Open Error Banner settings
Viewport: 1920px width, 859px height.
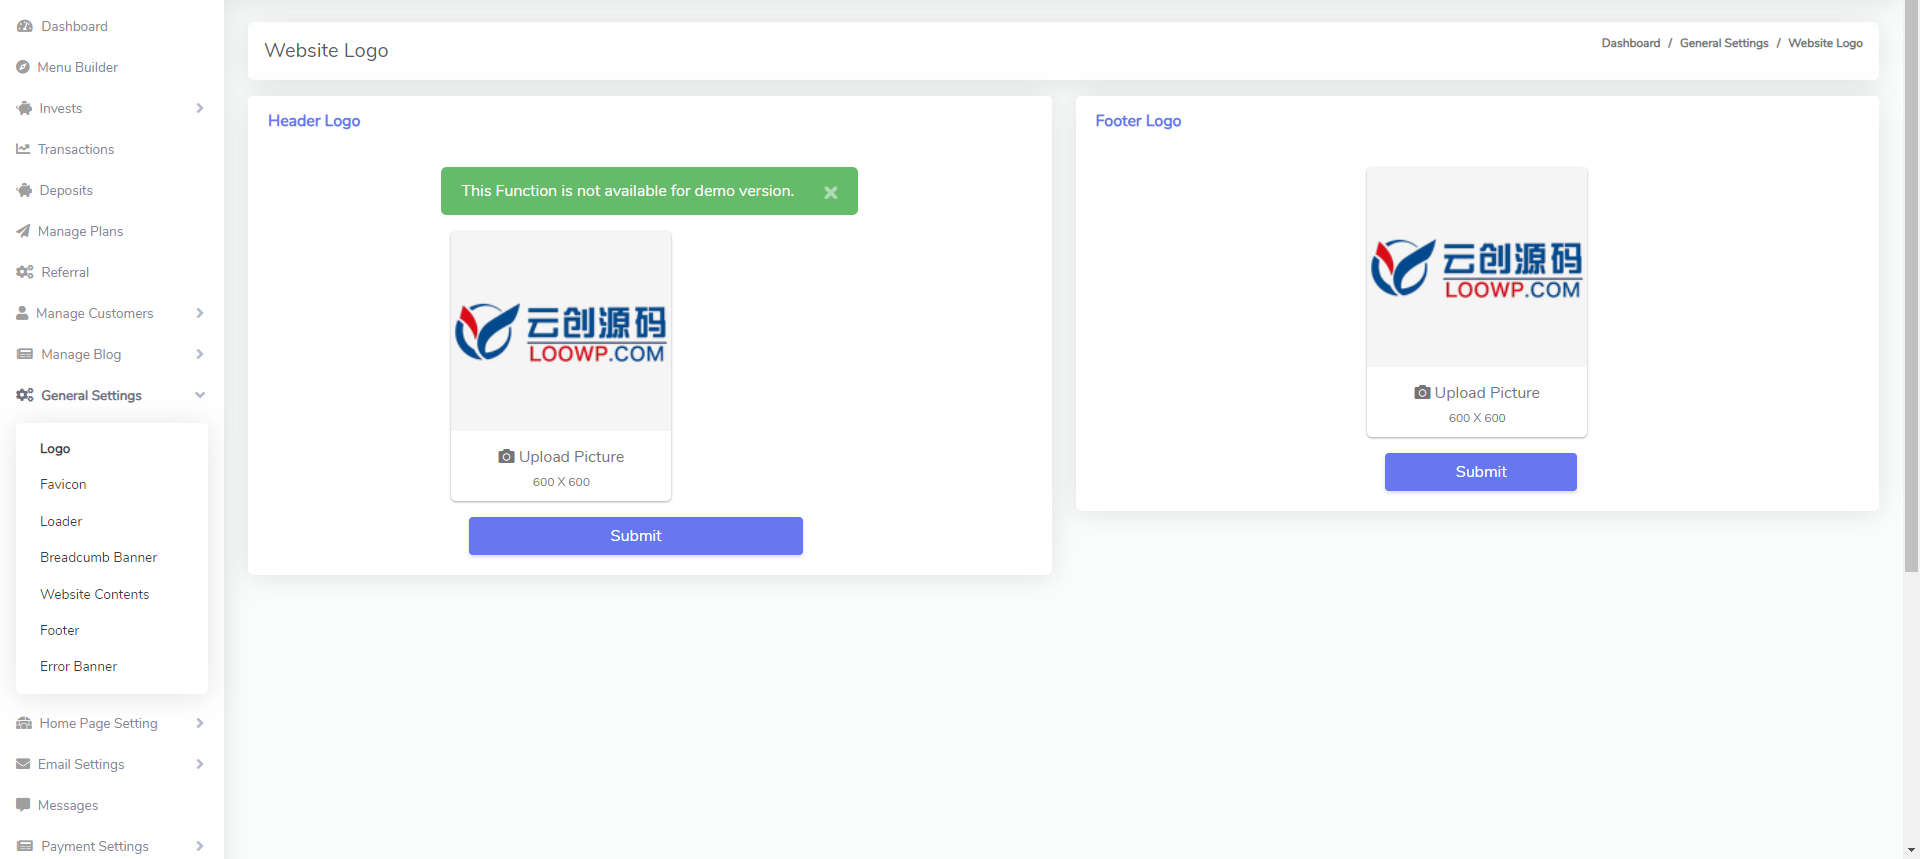(78, 666)
